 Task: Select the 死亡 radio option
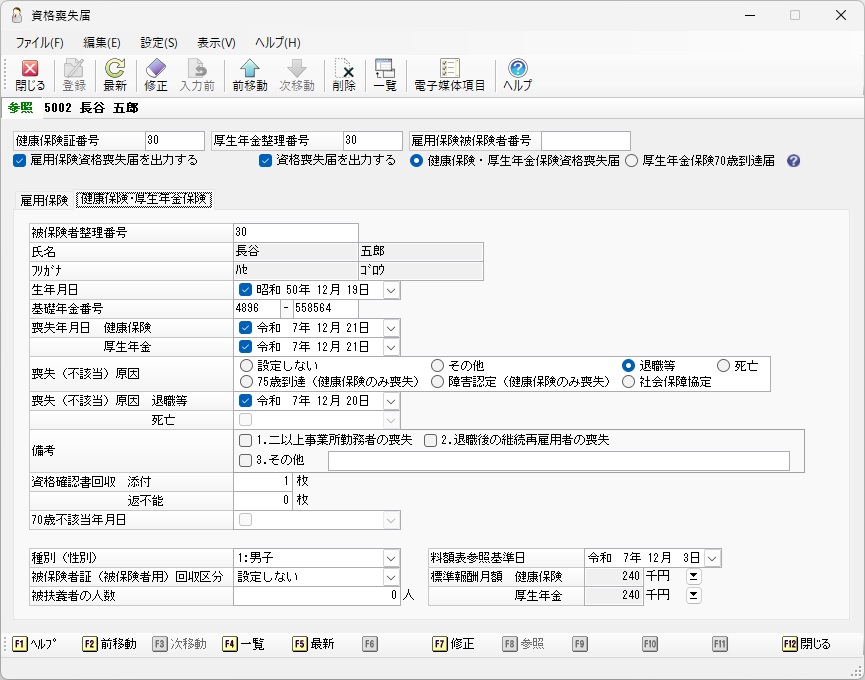(723, 366)
